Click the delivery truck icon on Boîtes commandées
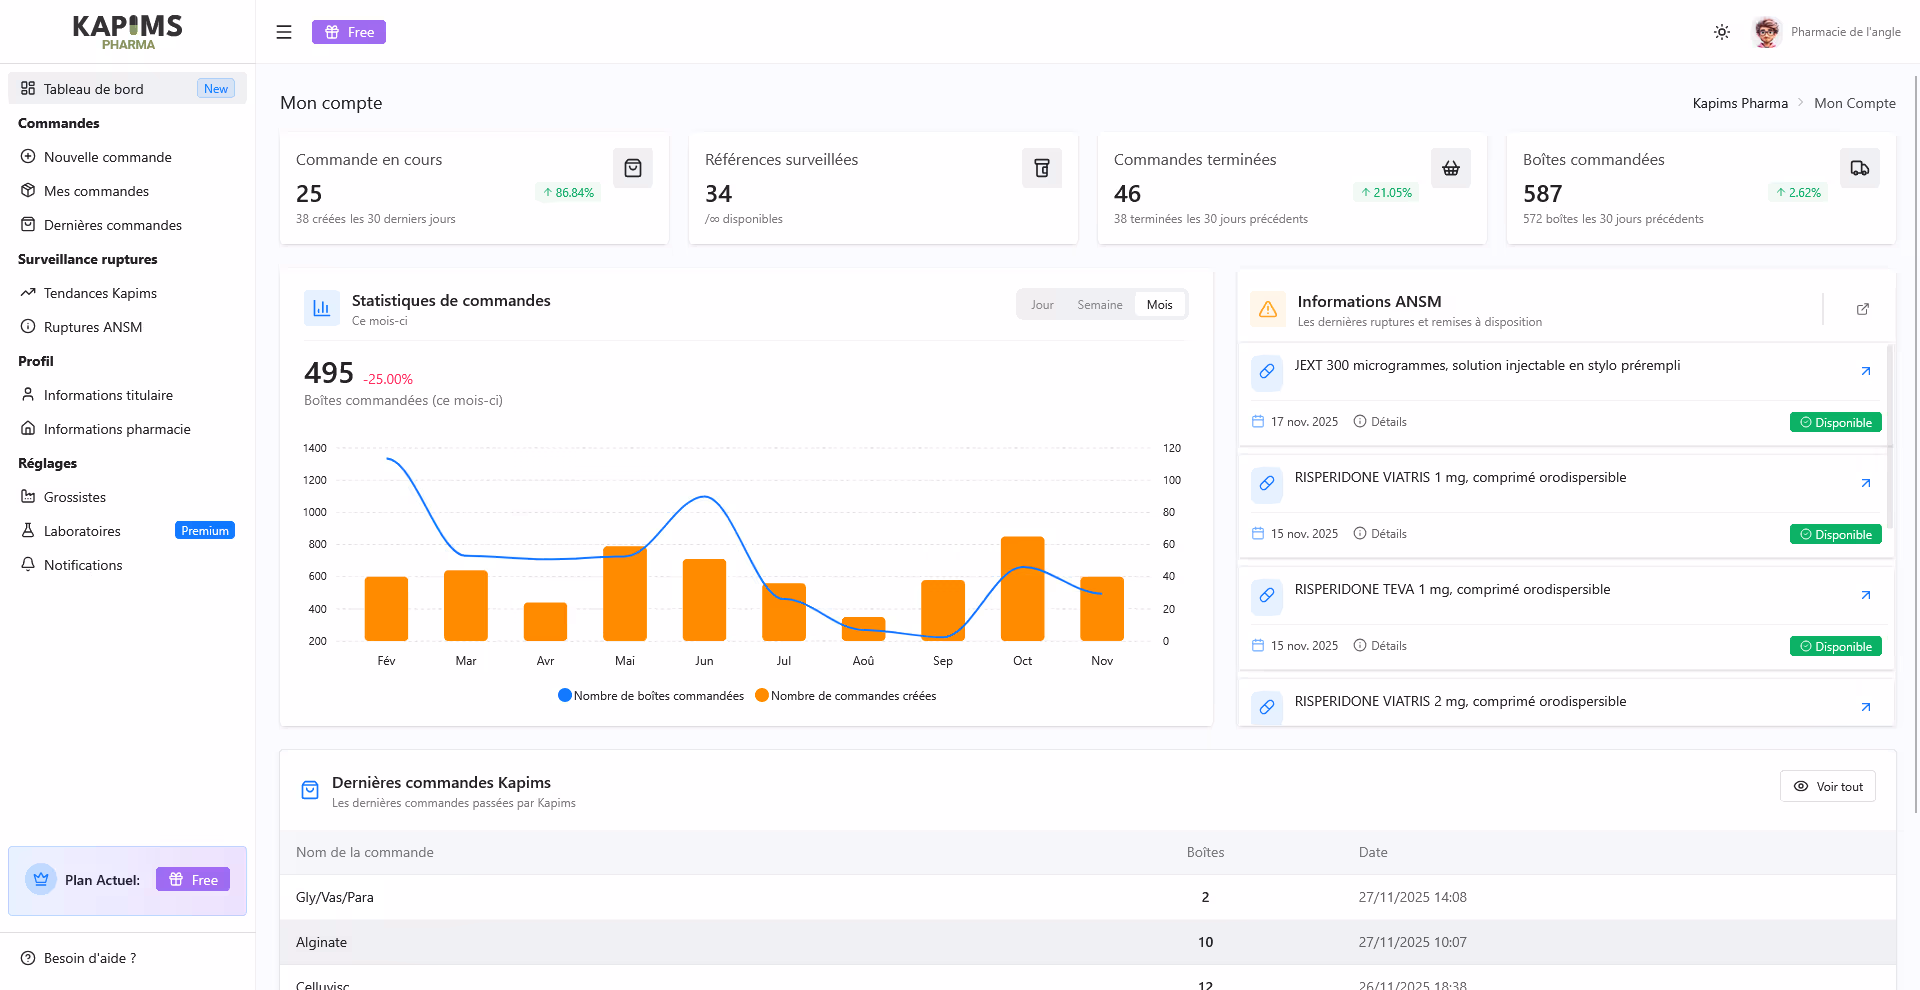1920x990 pixels. (1859, 167)
